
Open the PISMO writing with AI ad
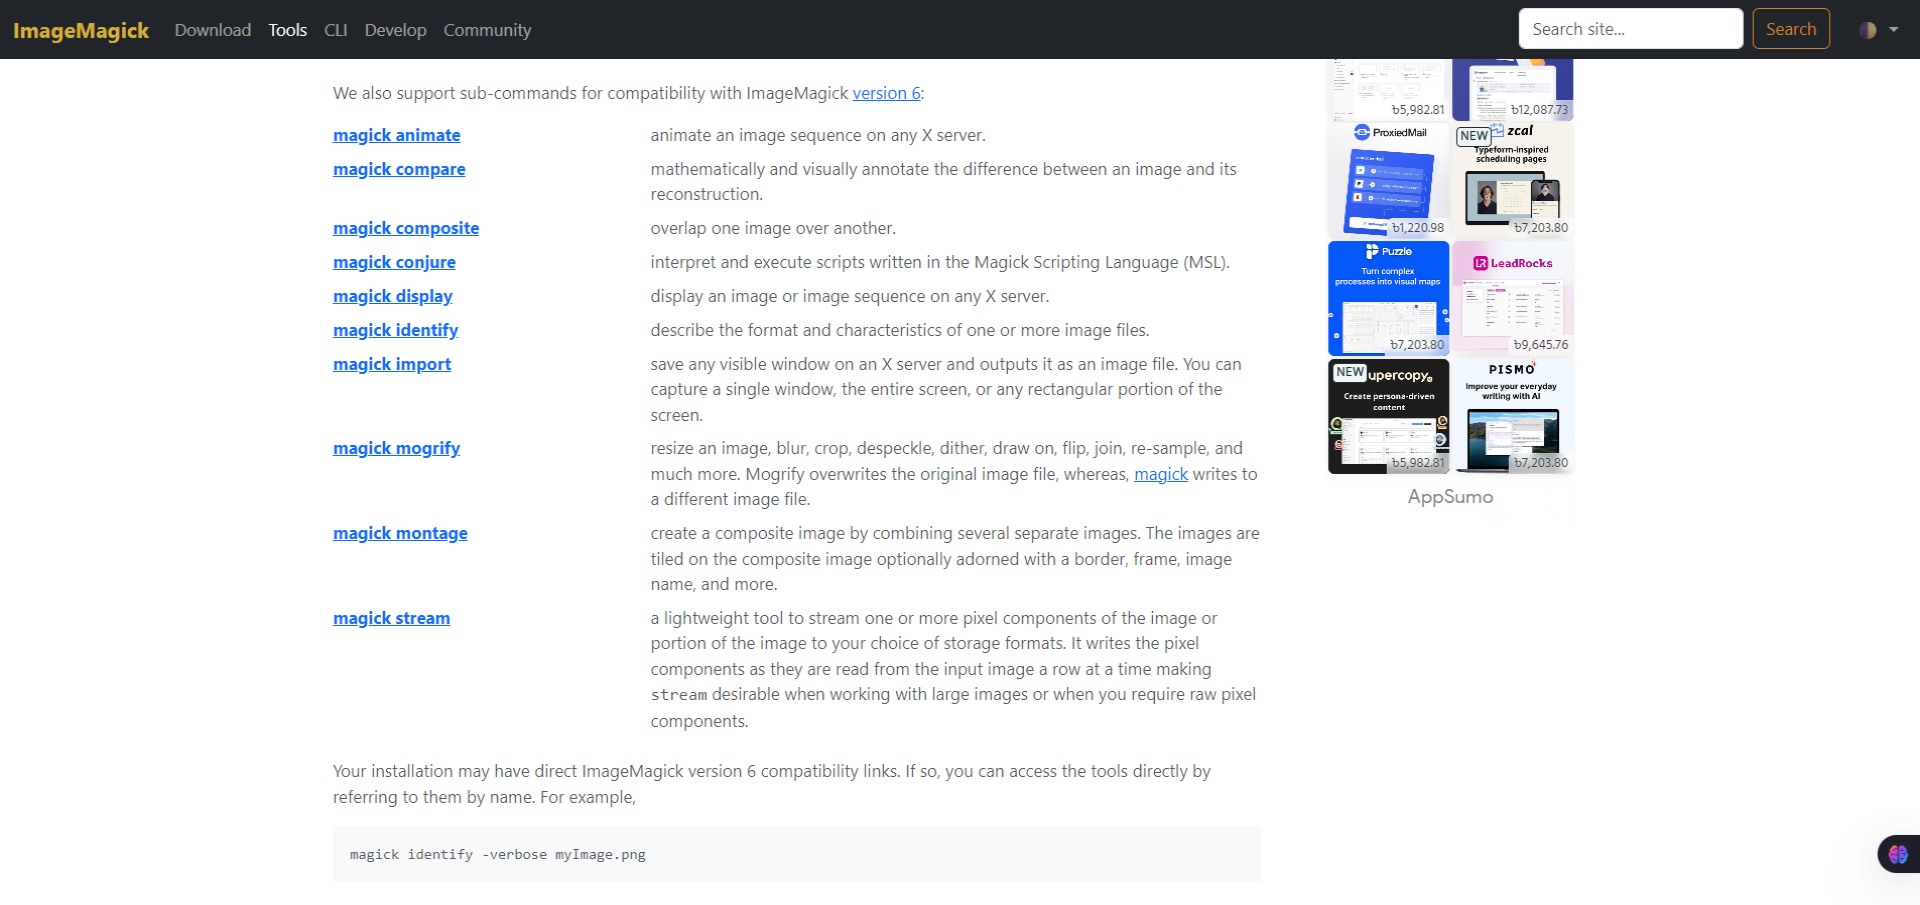pos(1513,416)
